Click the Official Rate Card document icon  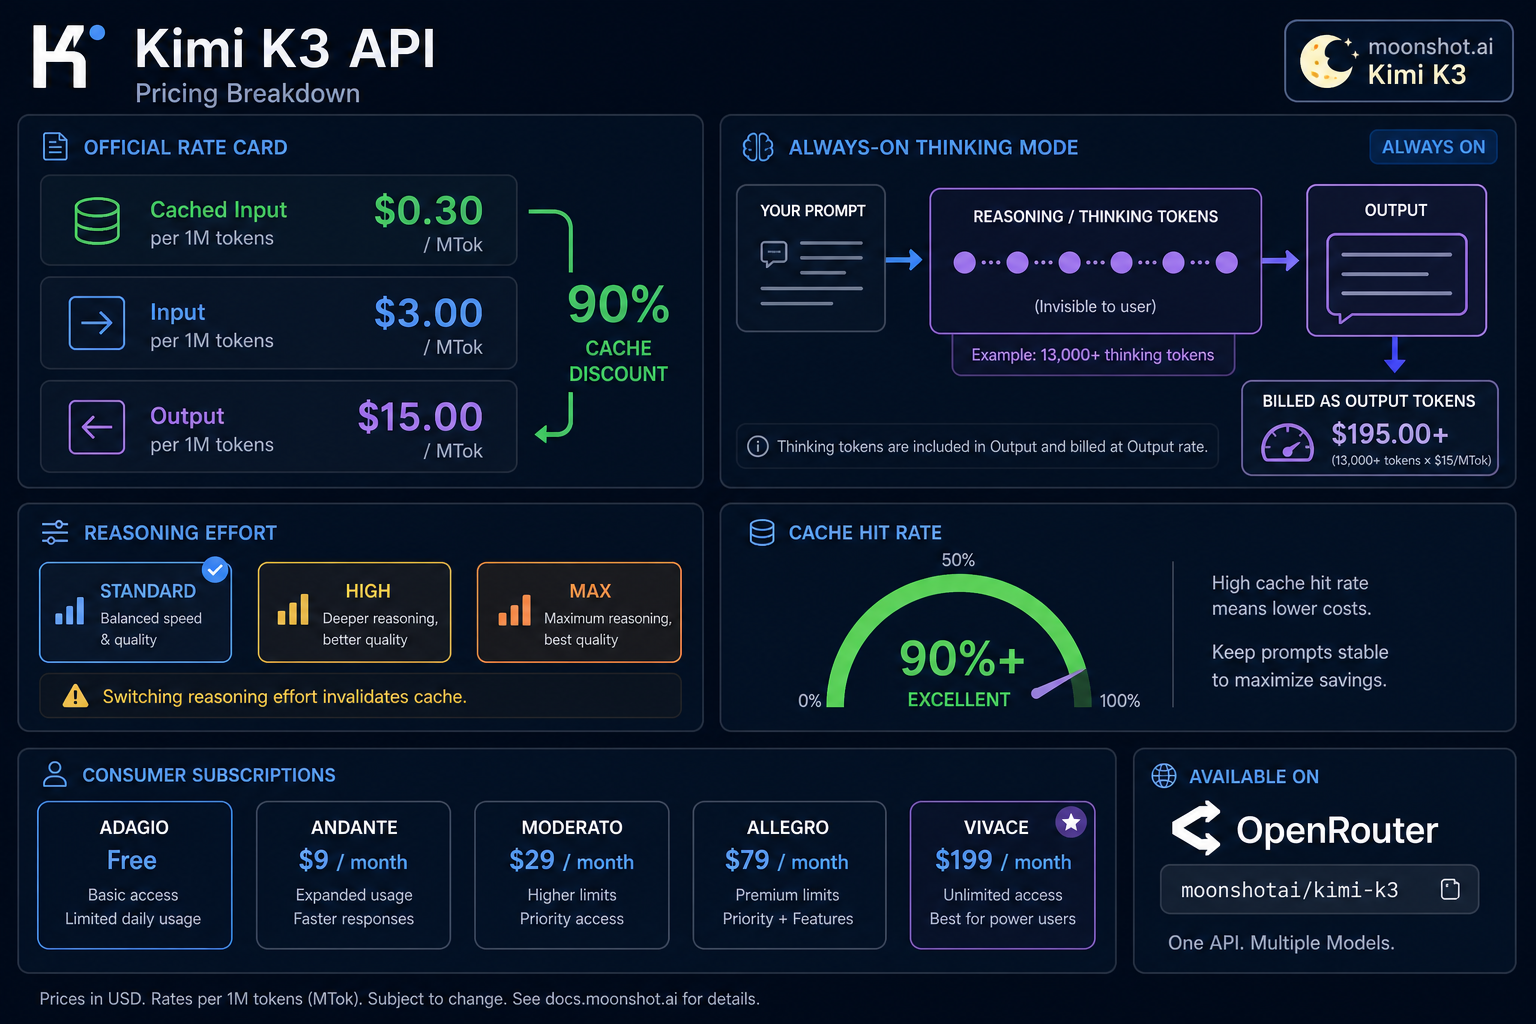[x=55, y=147]
